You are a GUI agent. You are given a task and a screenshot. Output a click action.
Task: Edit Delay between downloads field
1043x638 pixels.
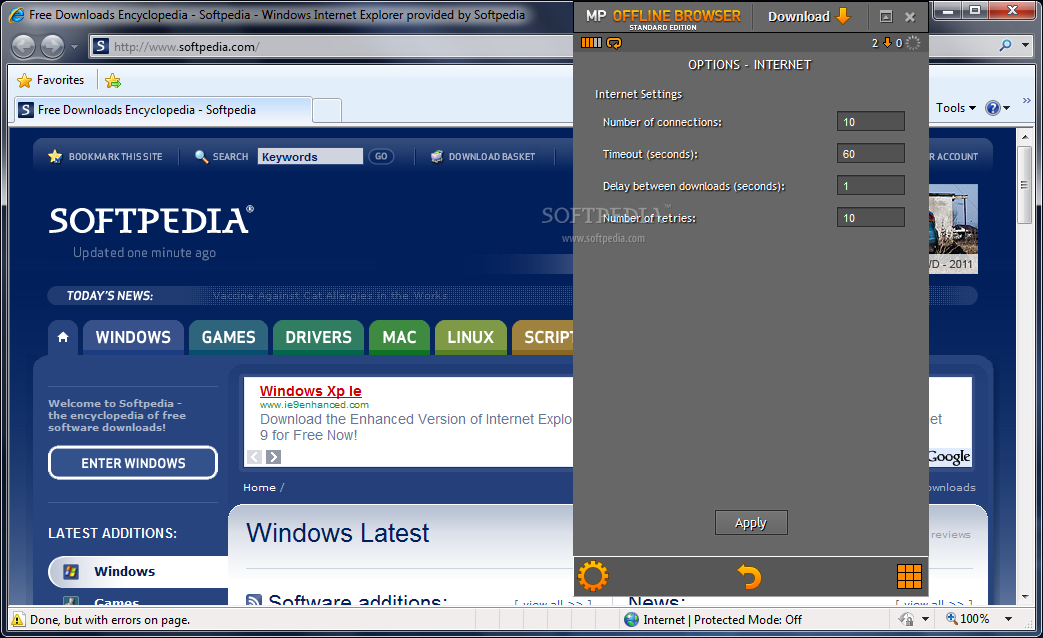871,186
